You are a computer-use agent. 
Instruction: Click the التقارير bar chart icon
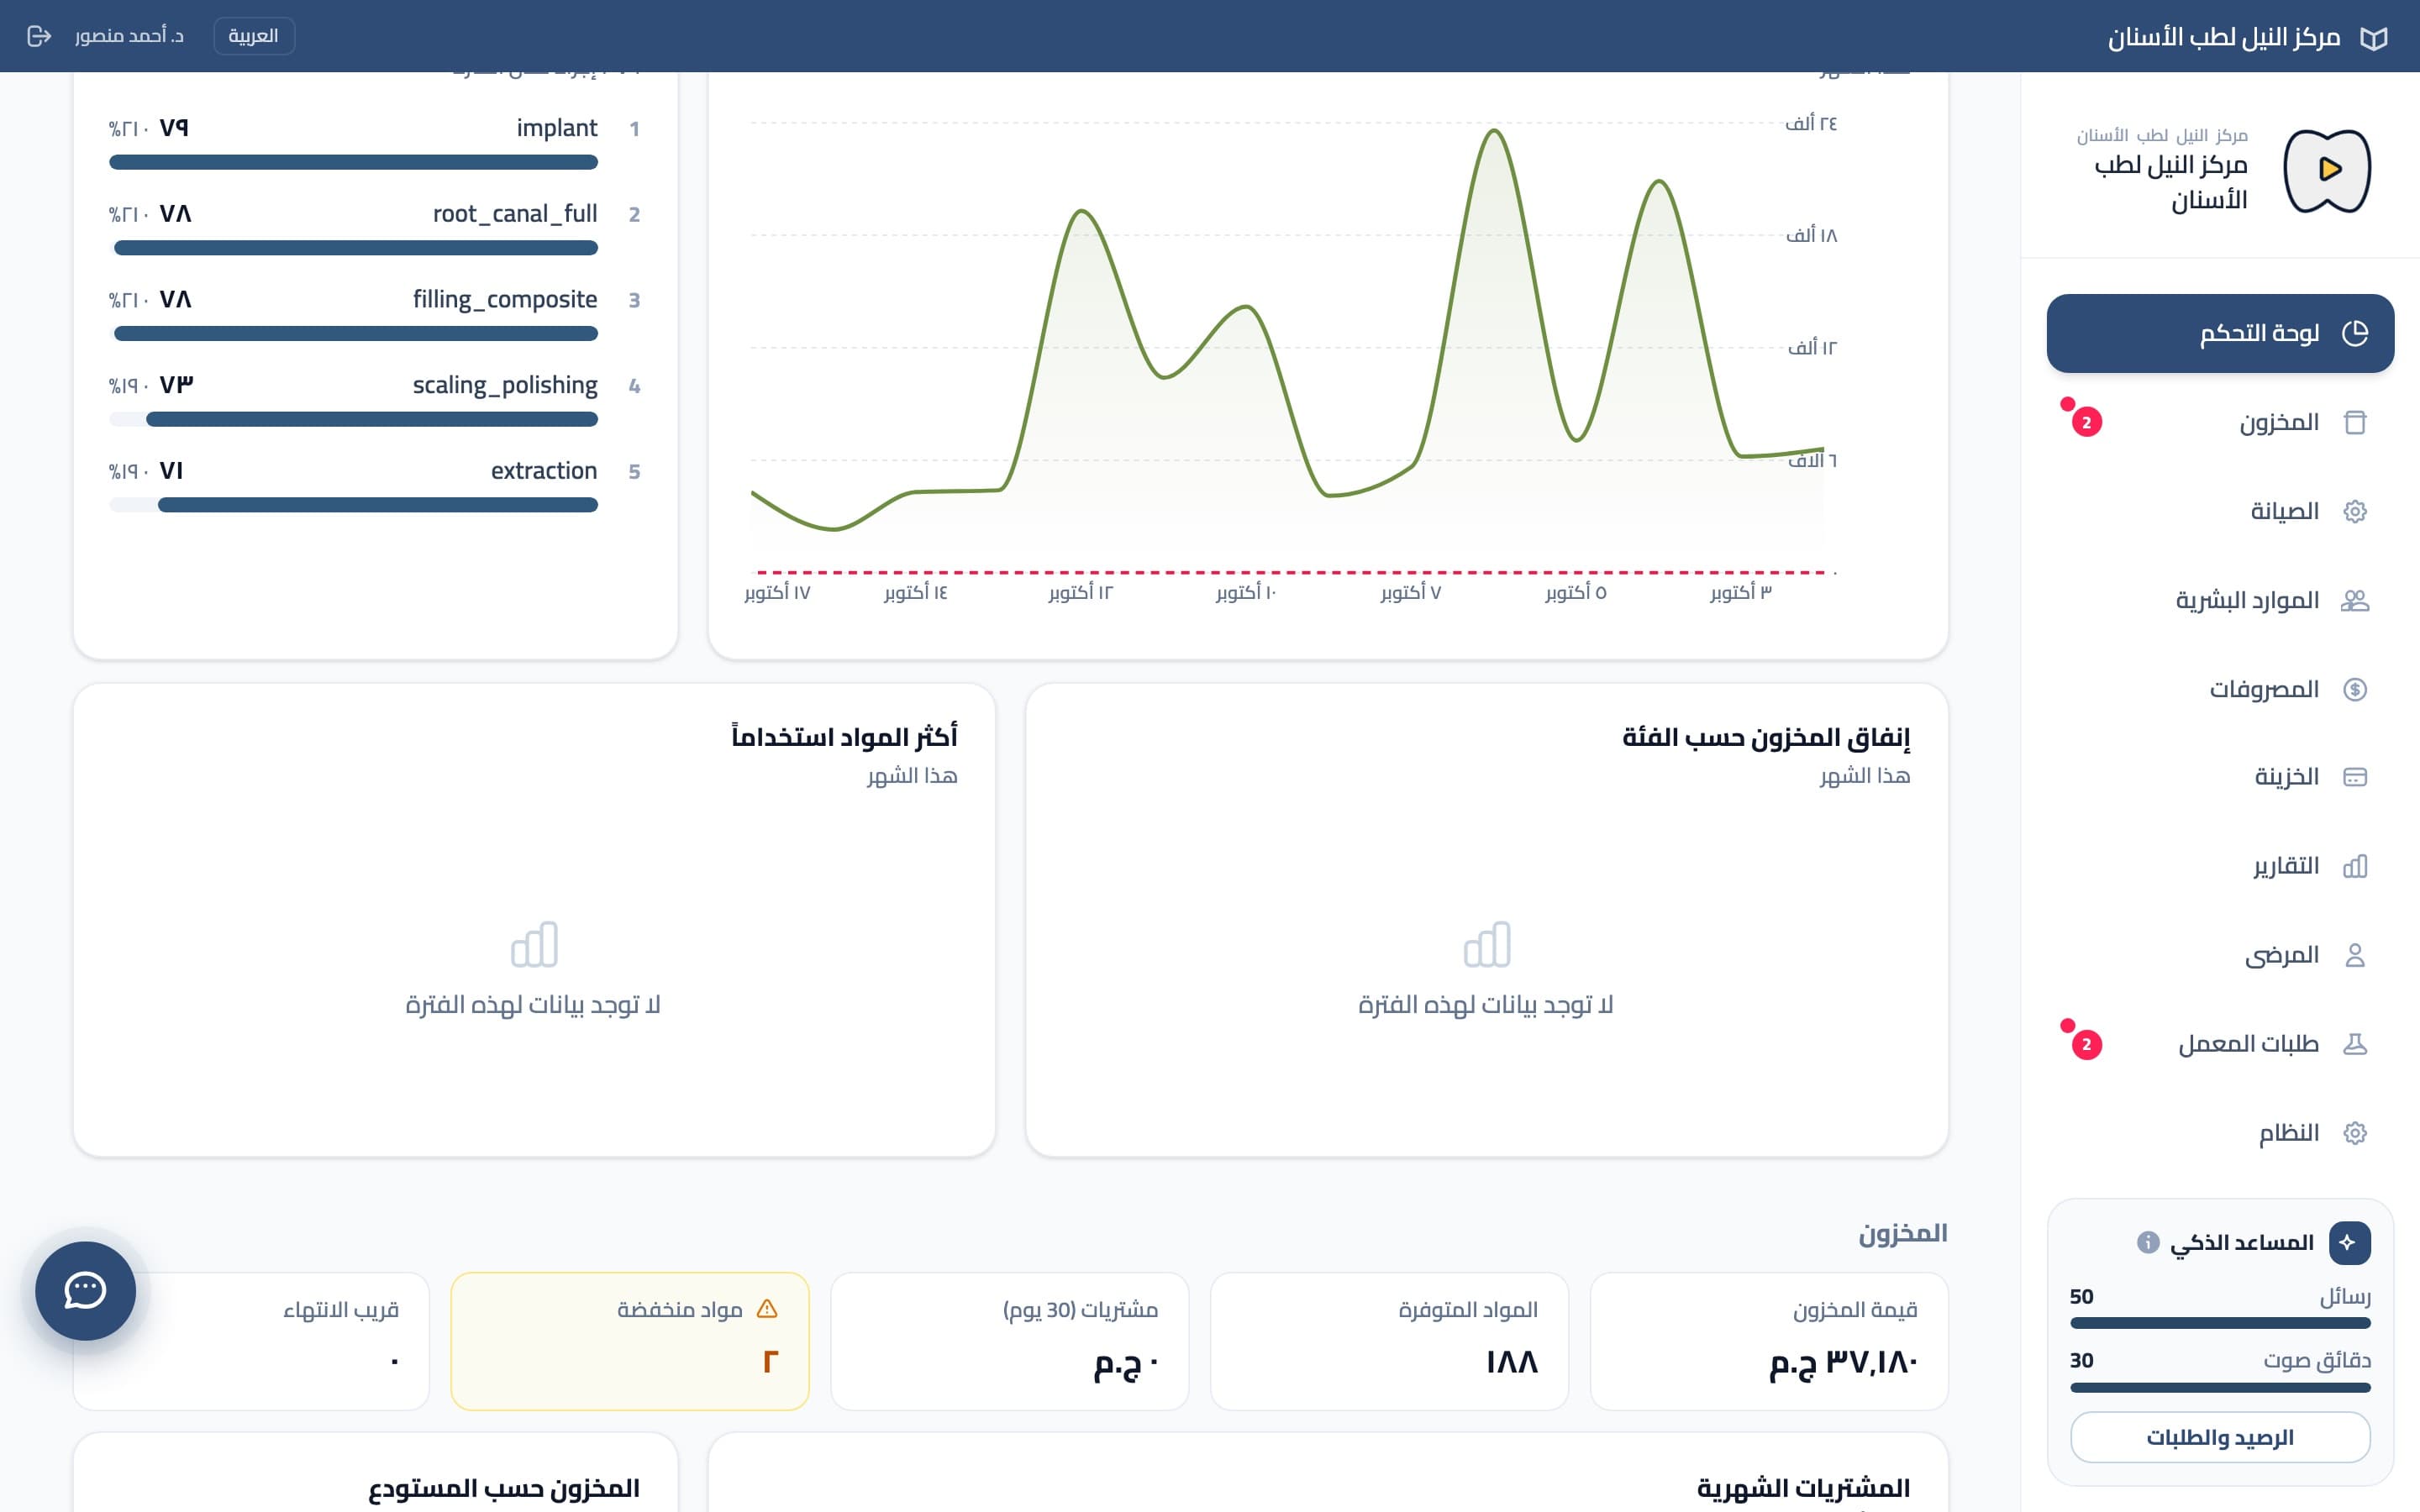click(2355, 866)
